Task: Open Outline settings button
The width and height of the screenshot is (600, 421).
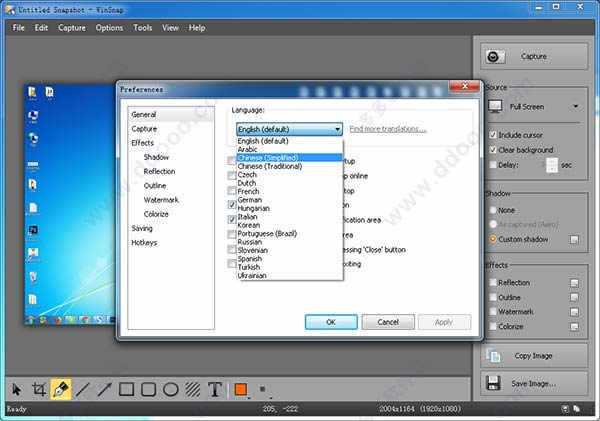Action: click(x=574, y=297)
